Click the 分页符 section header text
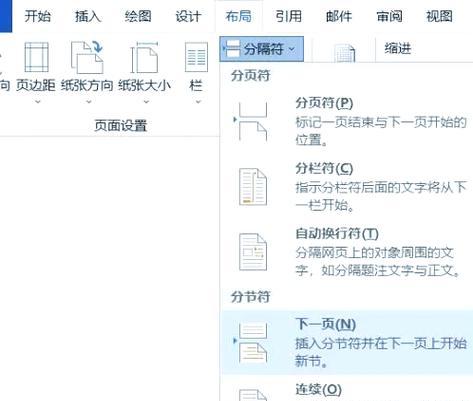473x401 pixels. [x=250, y=76]
